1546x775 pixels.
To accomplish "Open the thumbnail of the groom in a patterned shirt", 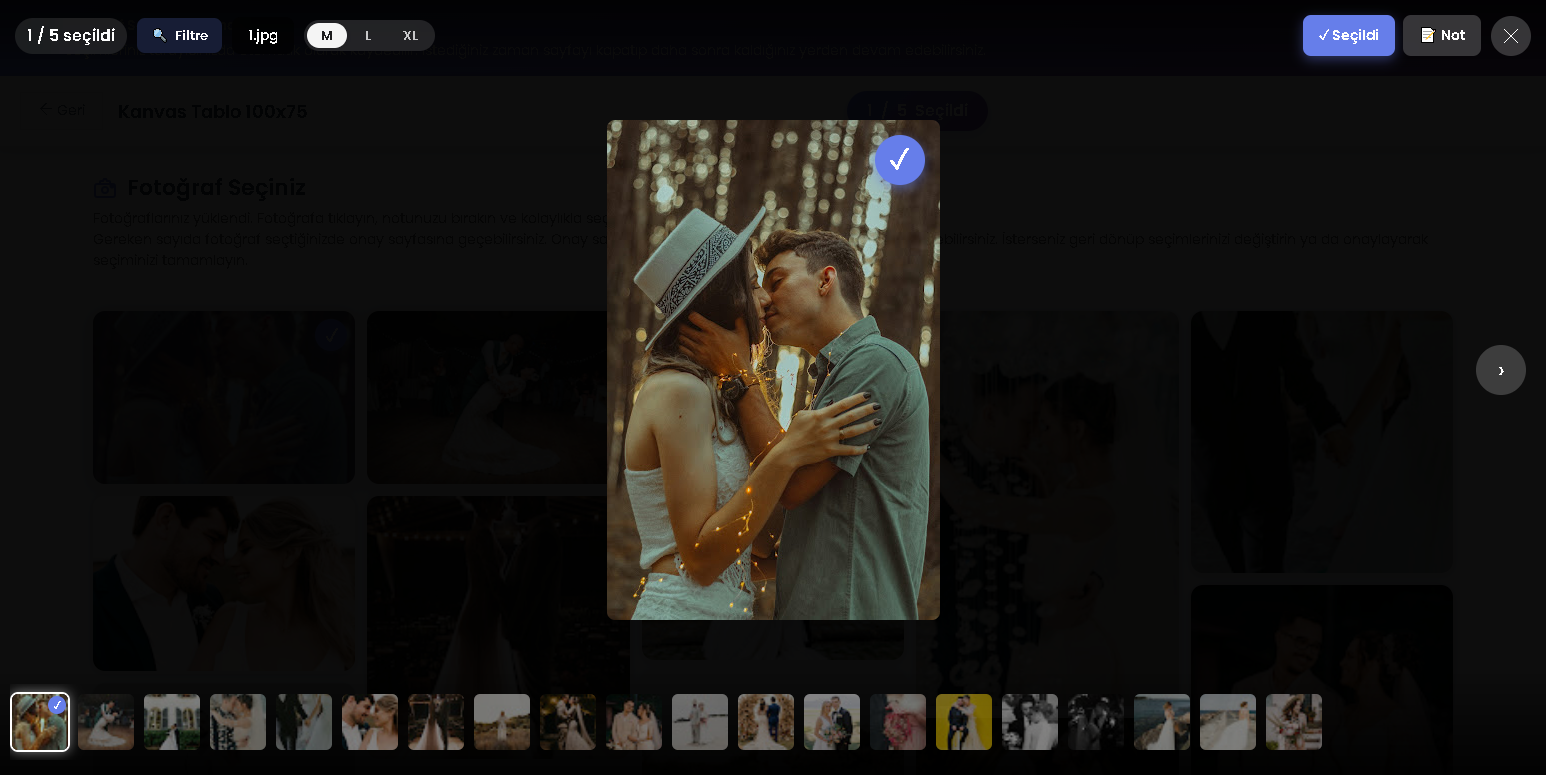I will point(238,722).
